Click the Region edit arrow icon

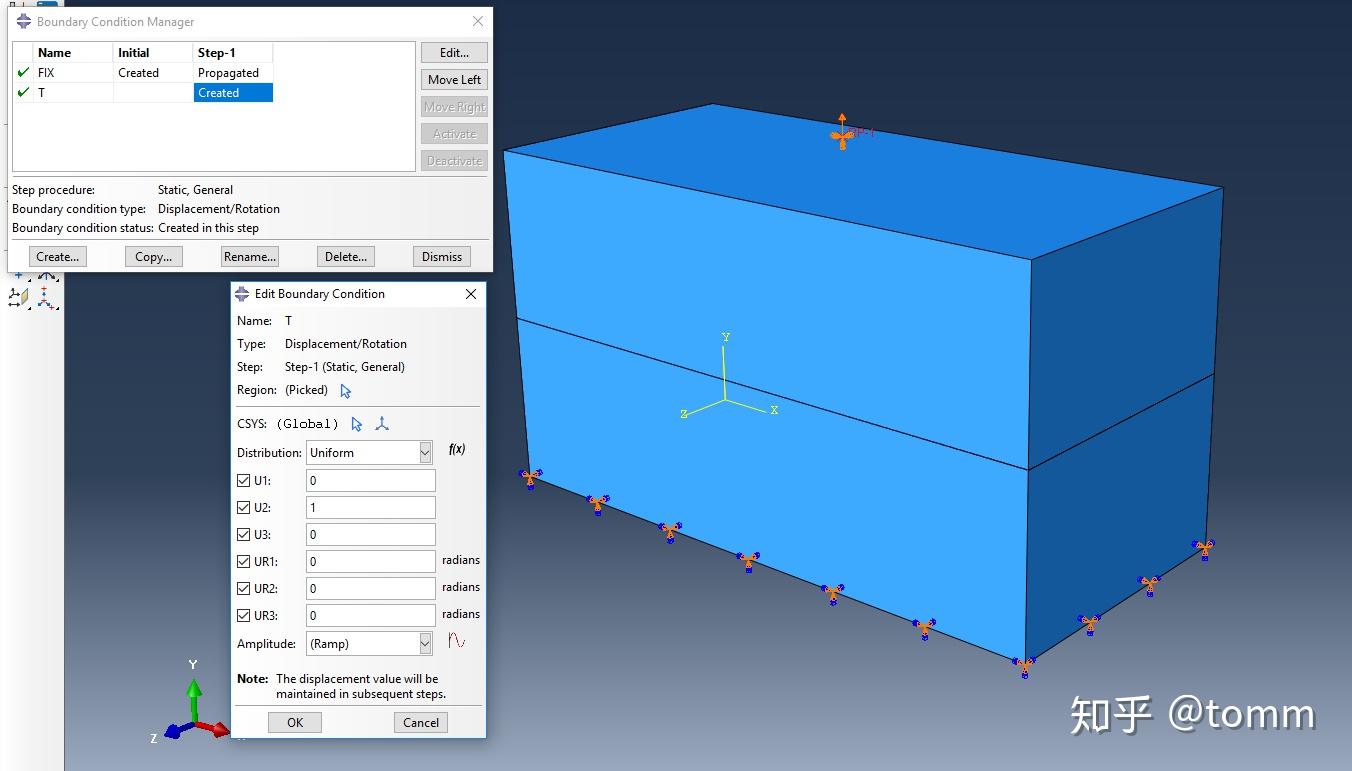point(344,391)
